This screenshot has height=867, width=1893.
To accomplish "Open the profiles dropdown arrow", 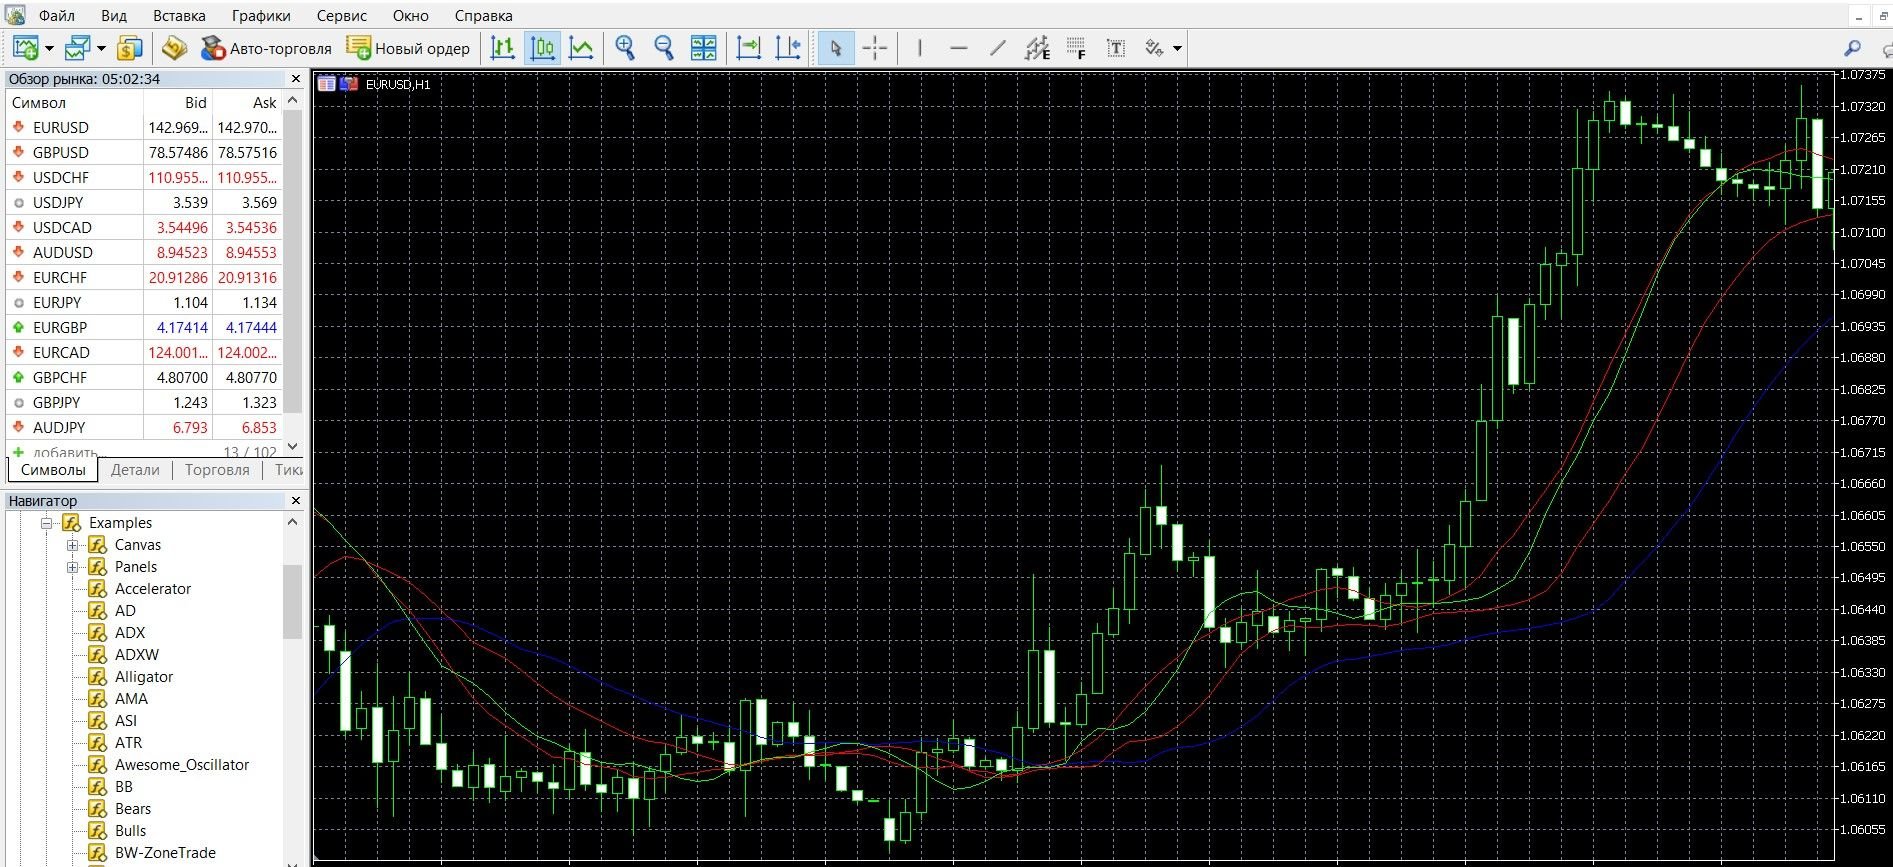I will (101, 48).
